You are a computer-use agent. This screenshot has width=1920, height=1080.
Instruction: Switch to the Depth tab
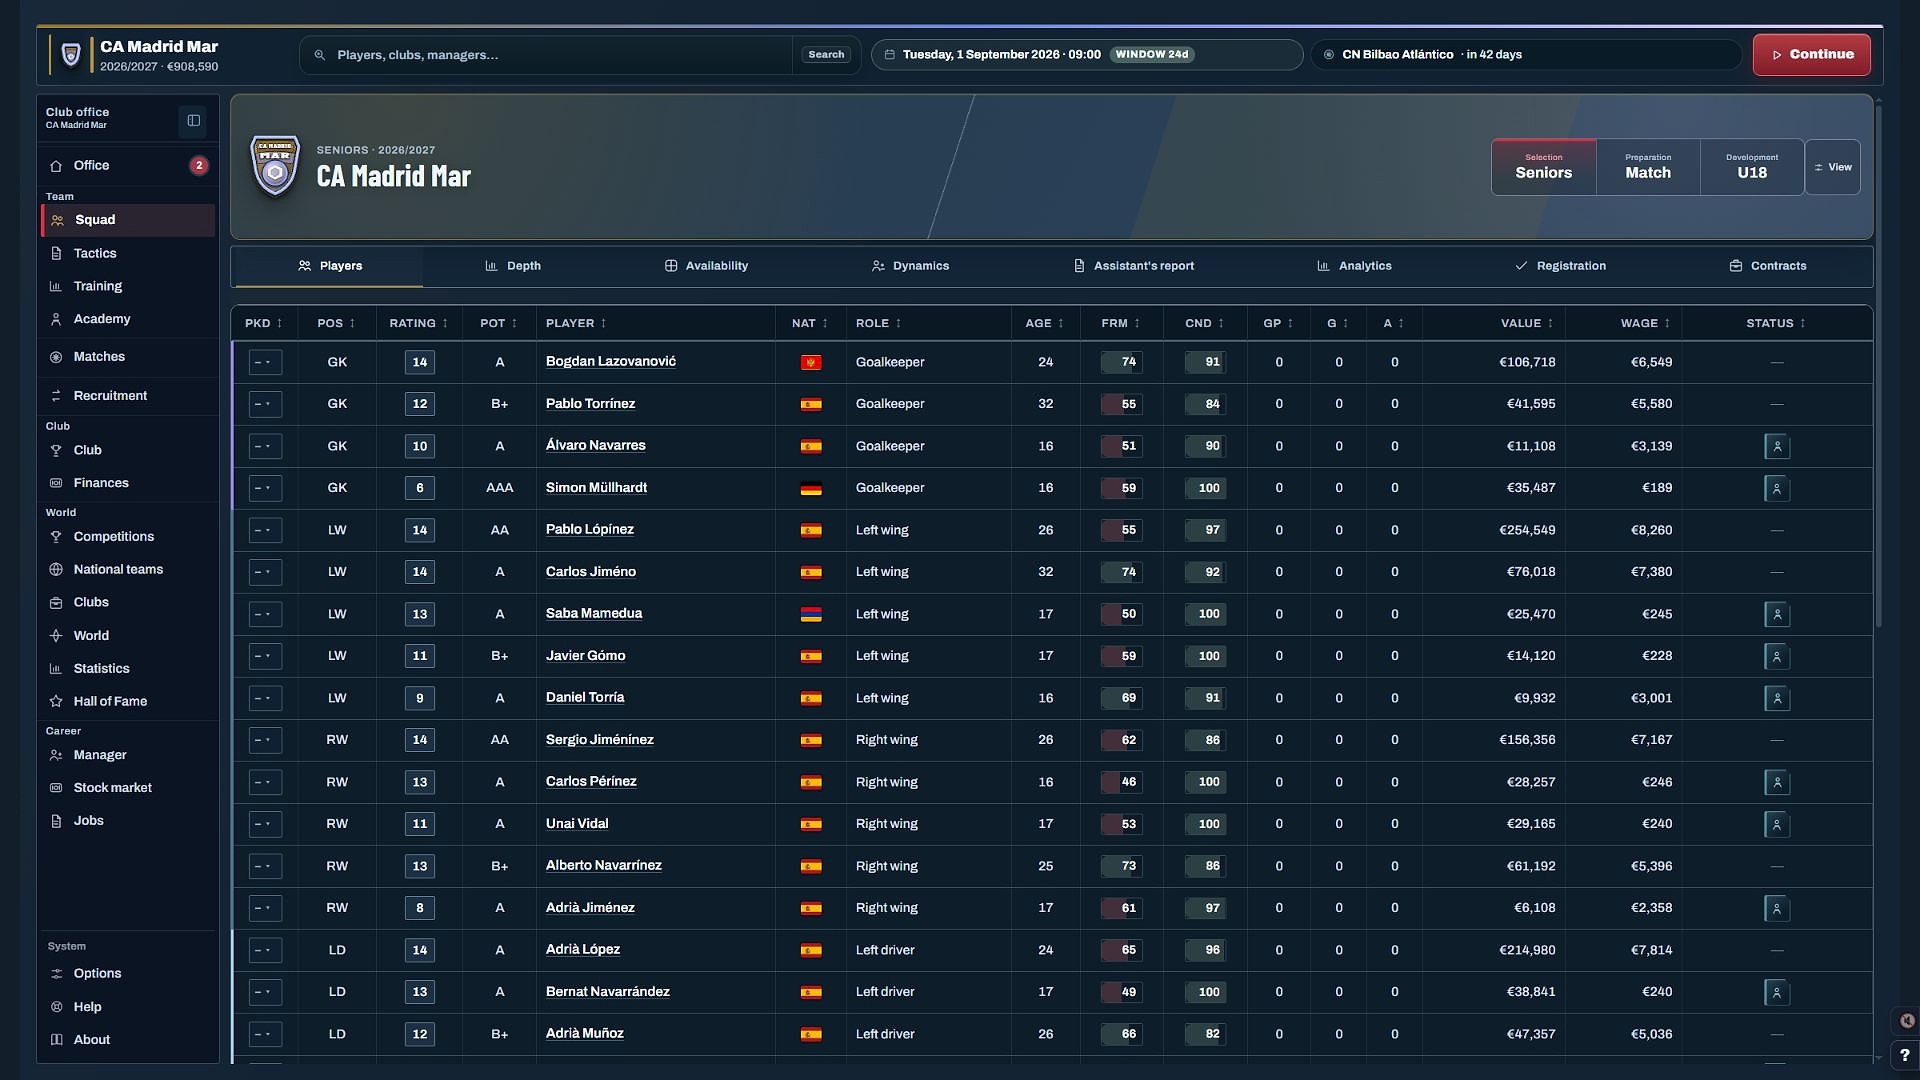(513, 266)
